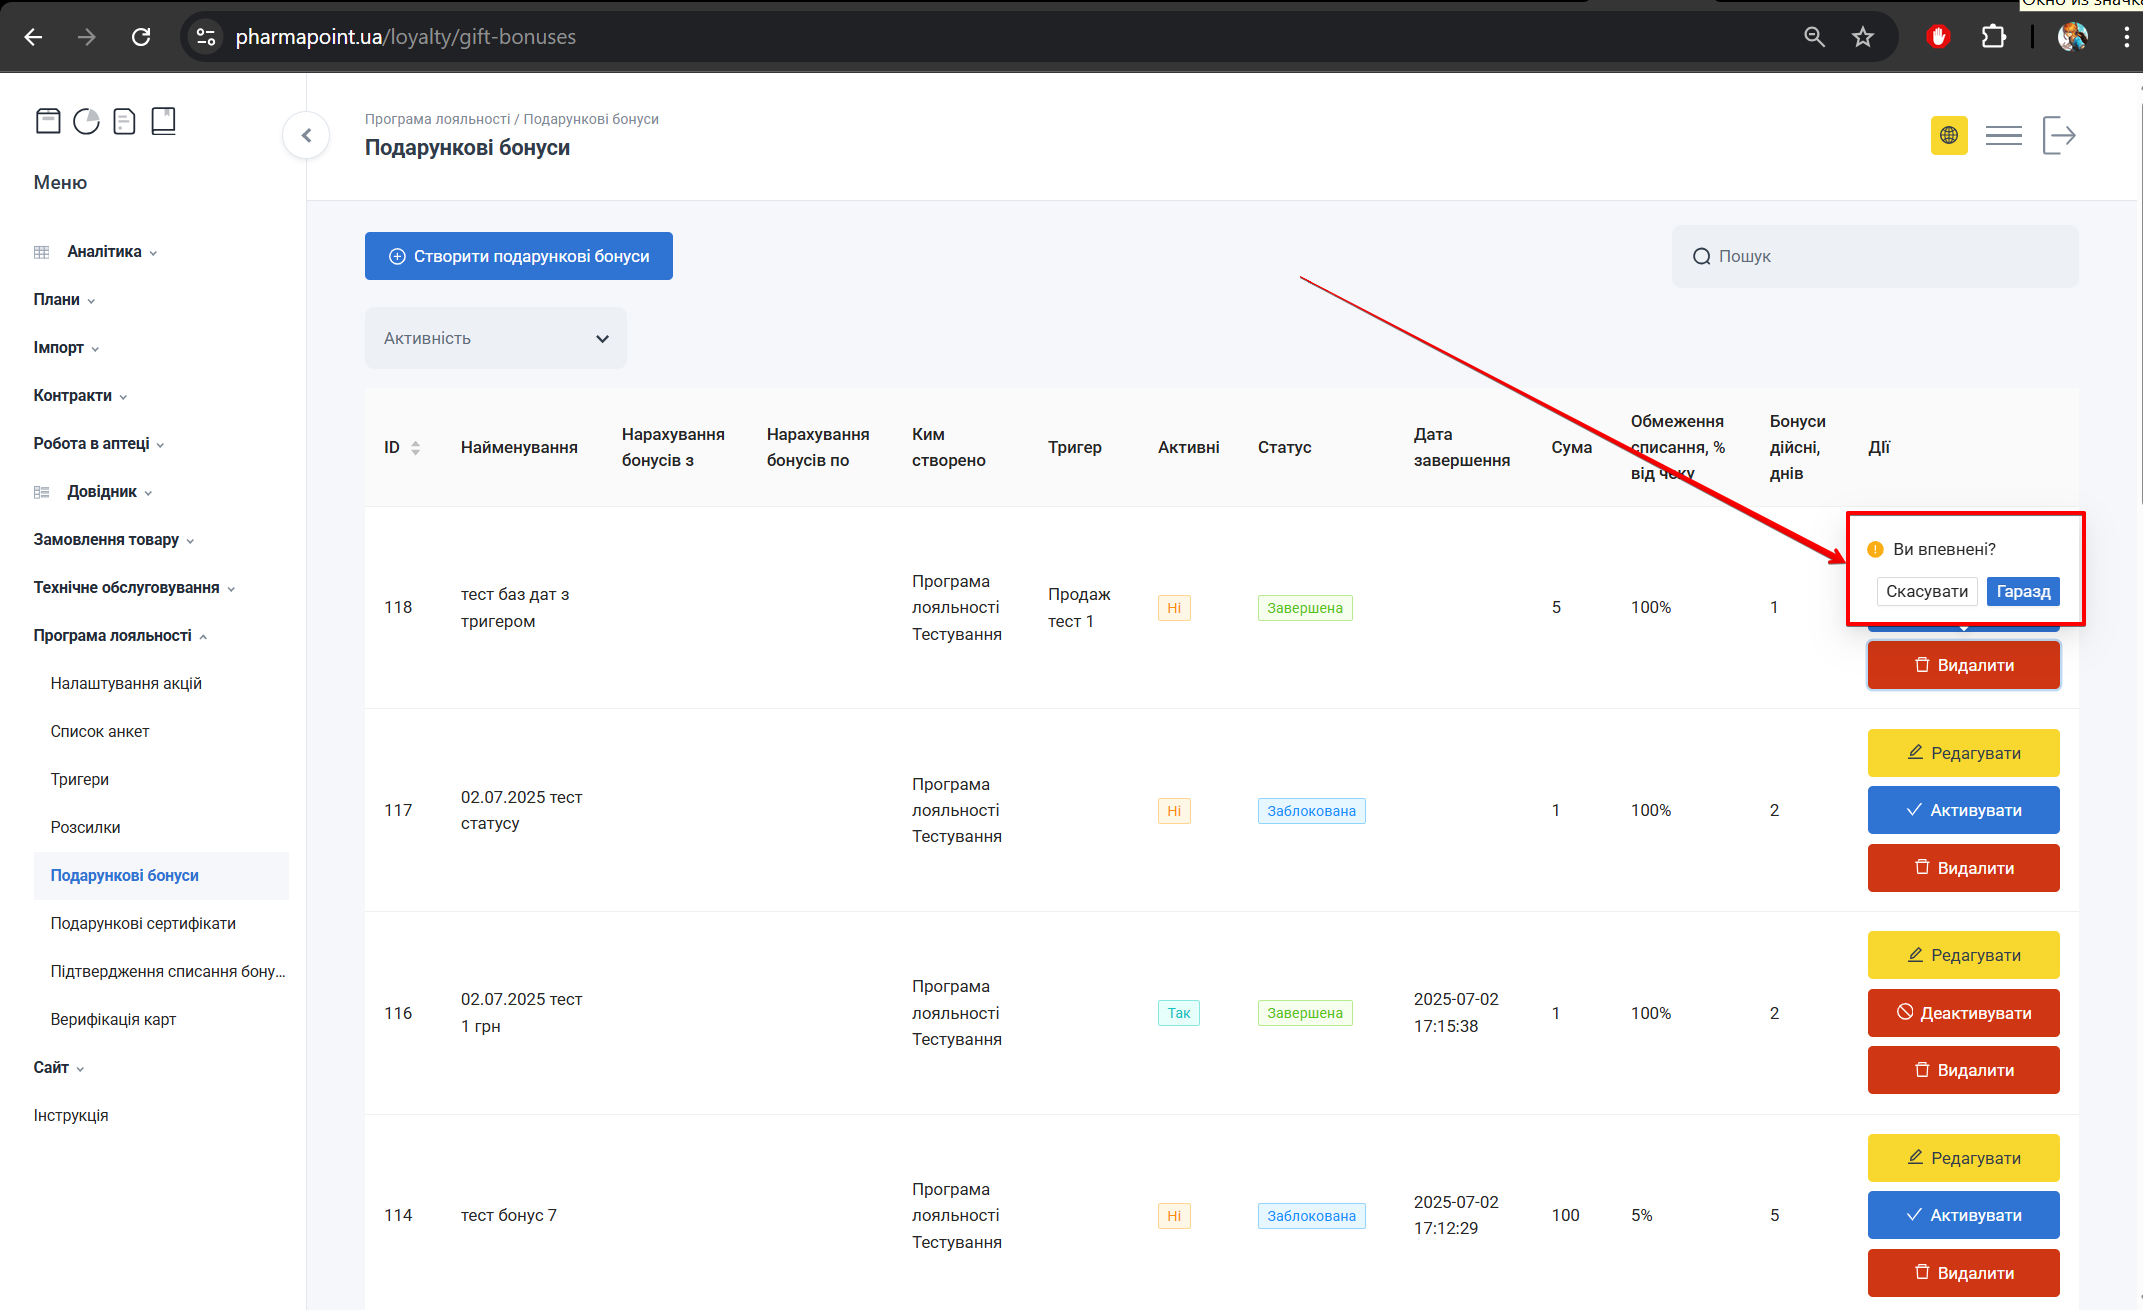Click the book icon above Меню
Screen dimensions: 2143x1310
click(163, 121)
